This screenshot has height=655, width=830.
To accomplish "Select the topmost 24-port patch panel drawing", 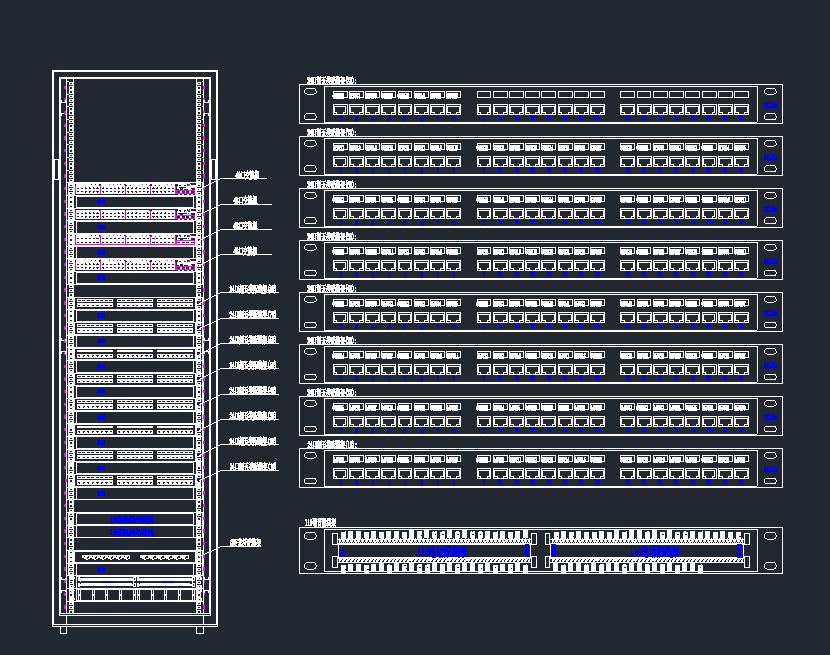I will click(540, 104).
